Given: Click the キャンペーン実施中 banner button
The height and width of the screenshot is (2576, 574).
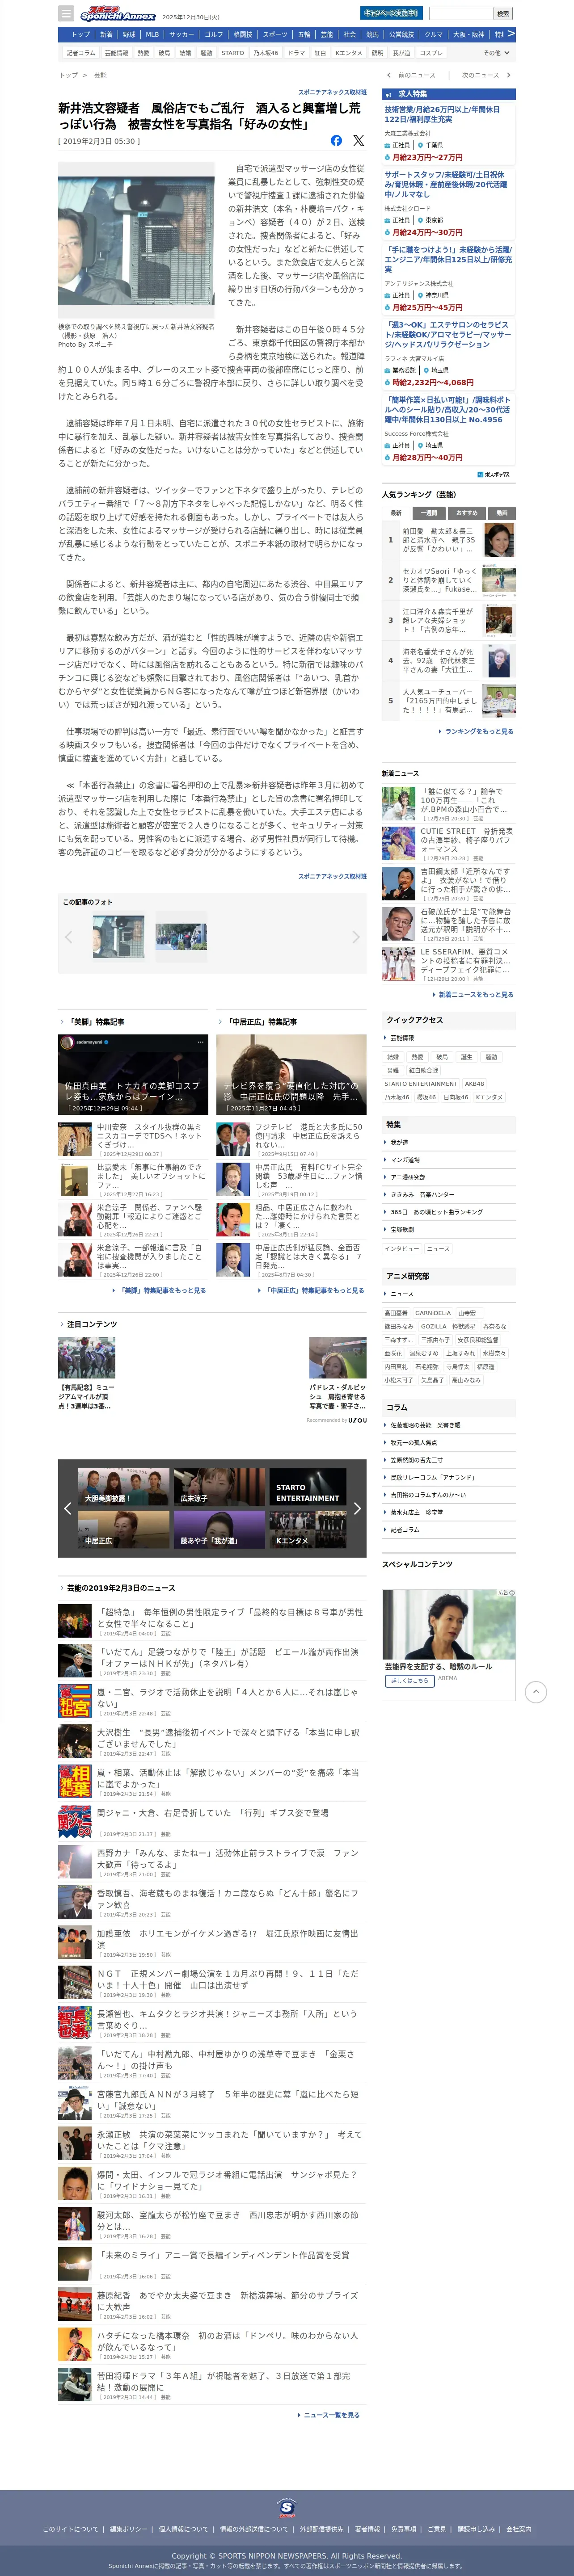Looking at the screenshot, I should click(391, 13).
